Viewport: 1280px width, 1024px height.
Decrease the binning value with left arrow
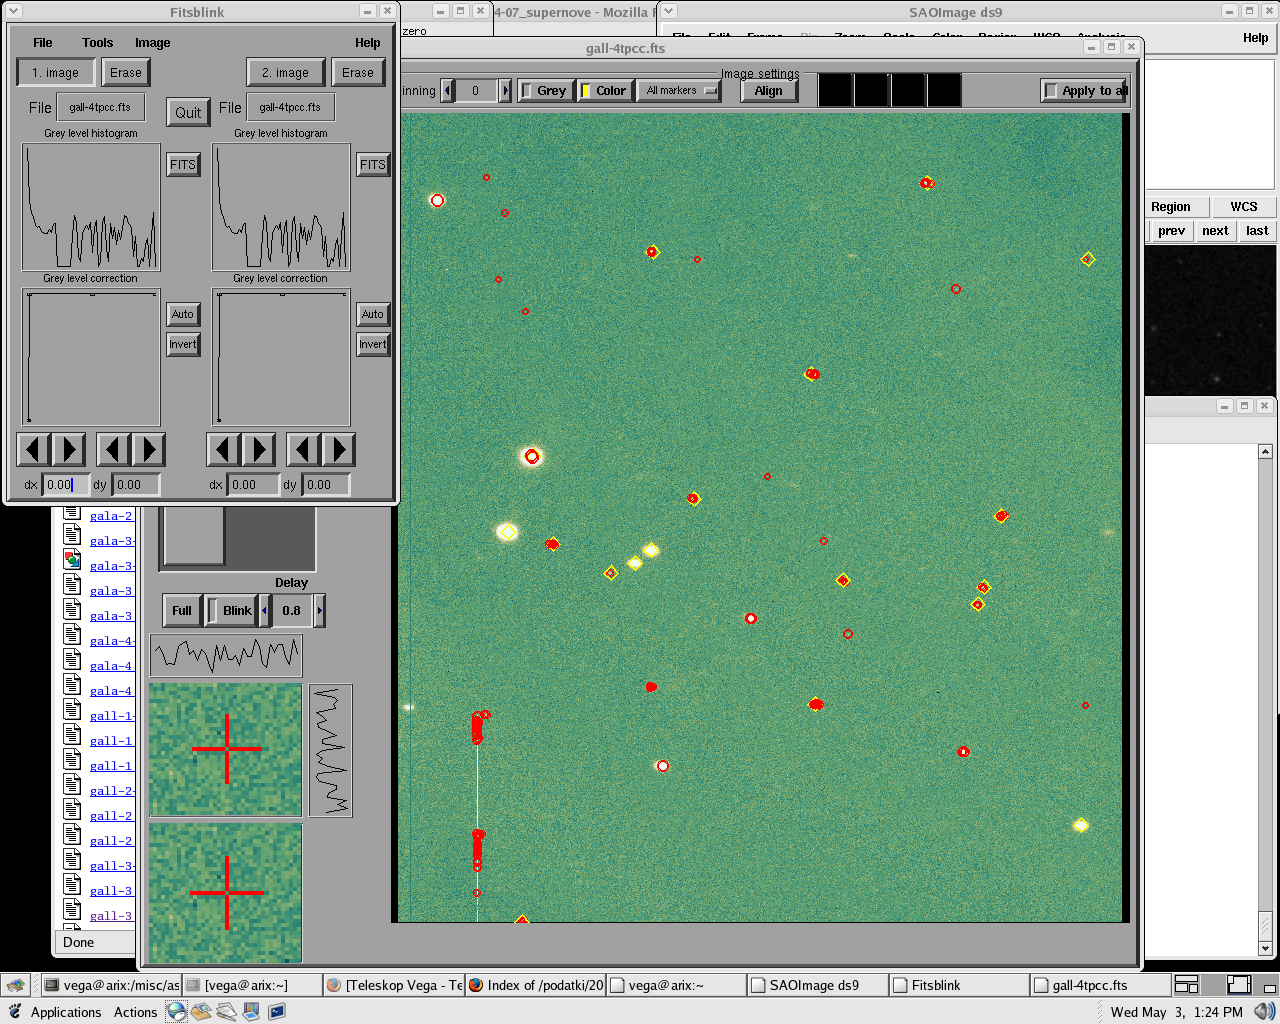(x=447, y=90)
